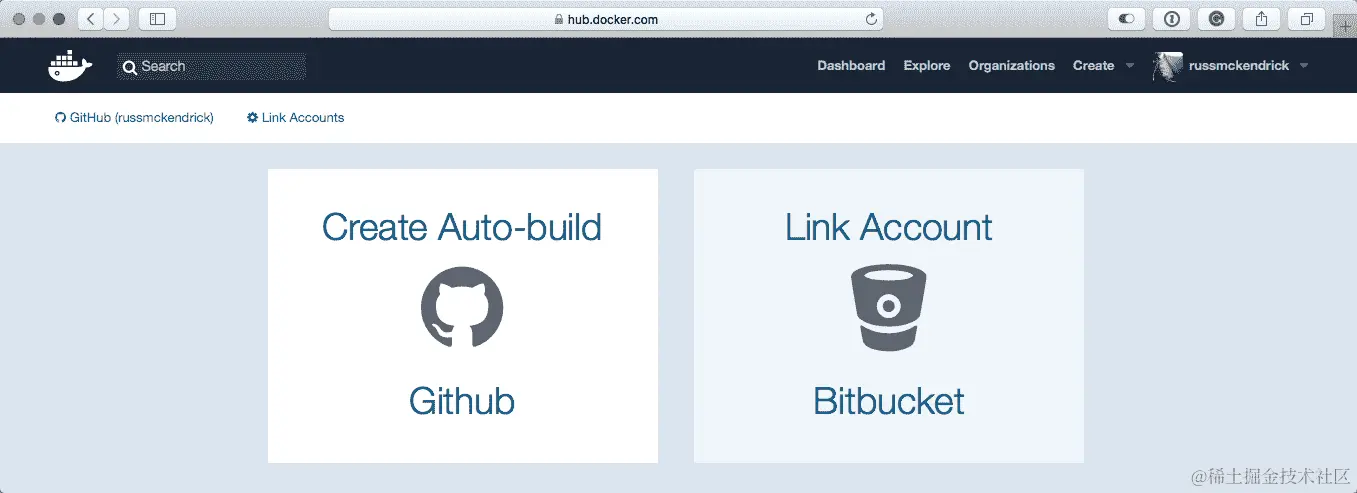
Task: Click the small GitHub icon in subnav
Action: pos(60,118)
